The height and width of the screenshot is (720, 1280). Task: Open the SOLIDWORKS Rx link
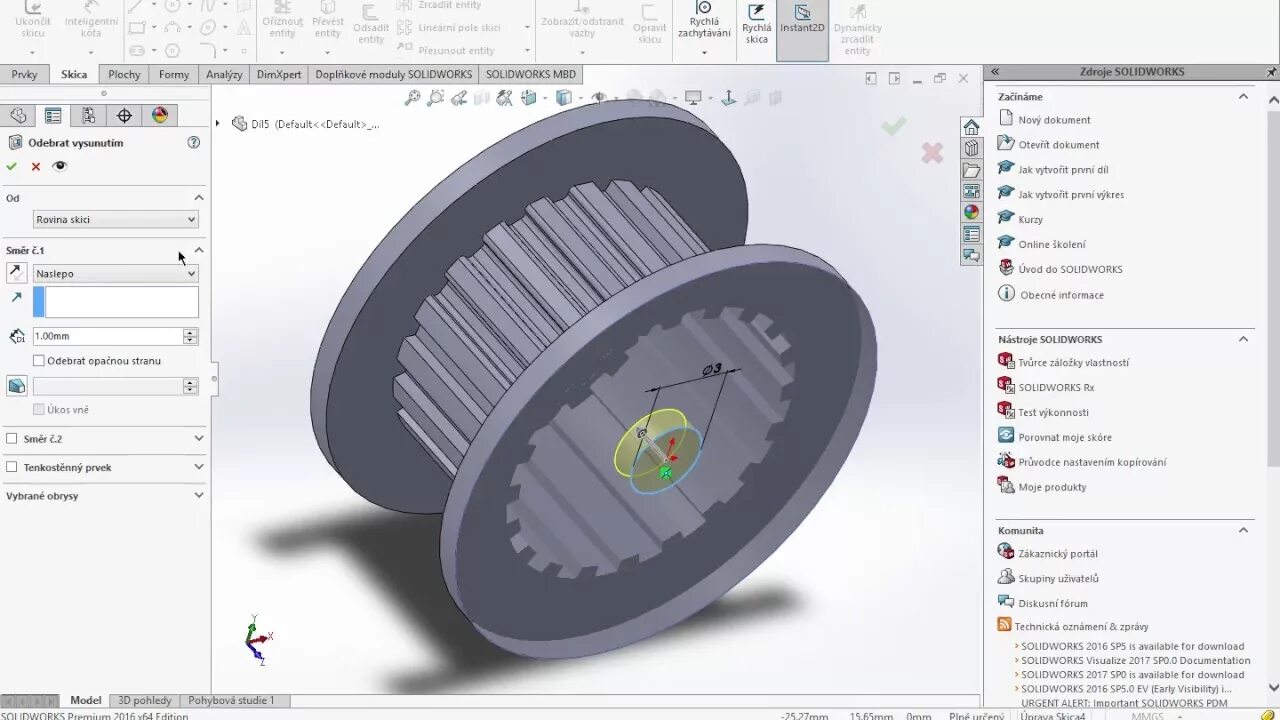(x=1056, y=387)
